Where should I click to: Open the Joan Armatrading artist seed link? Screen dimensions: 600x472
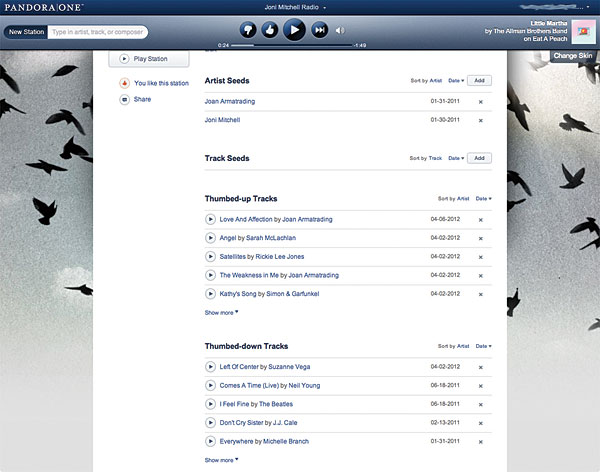click(230, 101)
